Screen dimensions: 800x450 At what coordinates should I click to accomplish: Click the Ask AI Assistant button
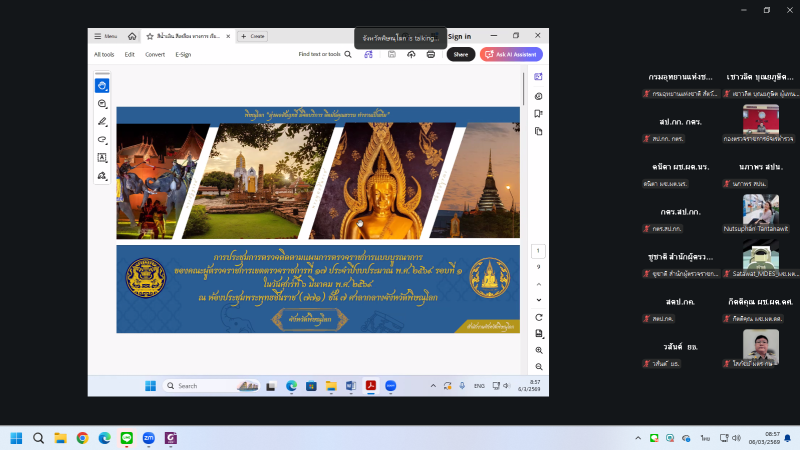point(511,54)
